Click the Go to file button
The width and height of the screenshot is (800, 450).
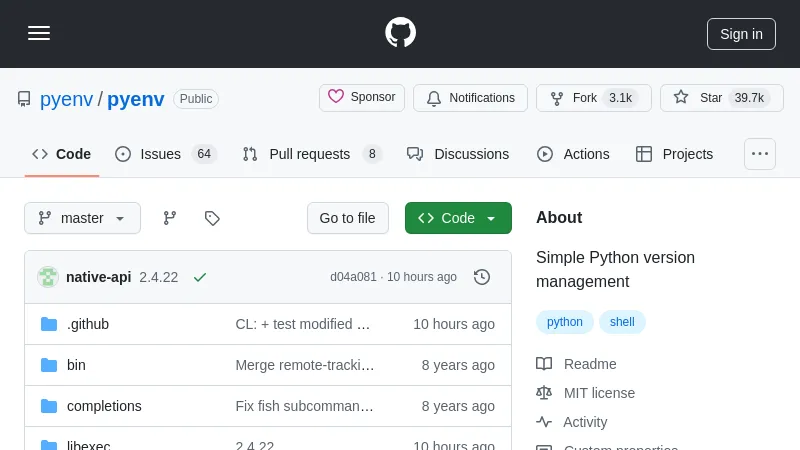[347, 218]
